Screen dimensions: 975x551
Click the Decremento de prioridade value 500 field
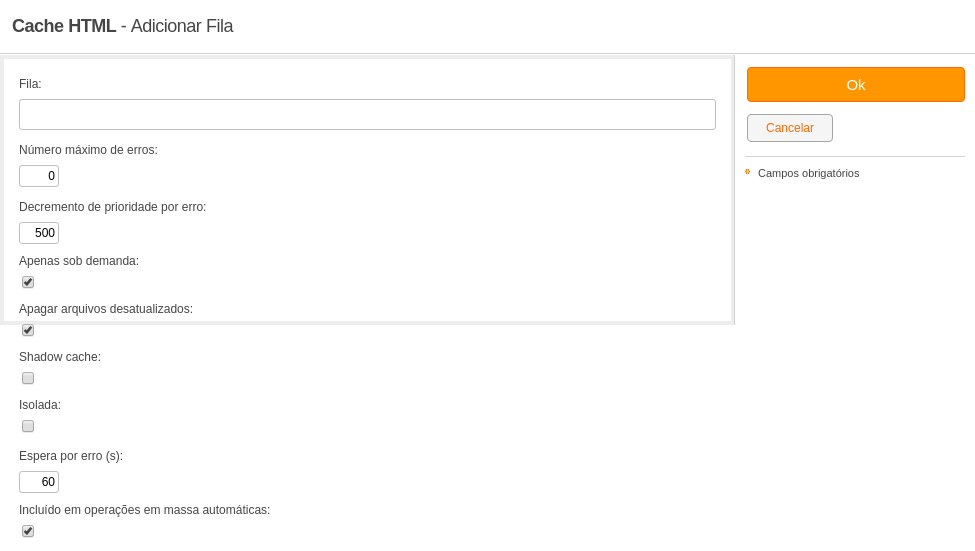point(39,233)
